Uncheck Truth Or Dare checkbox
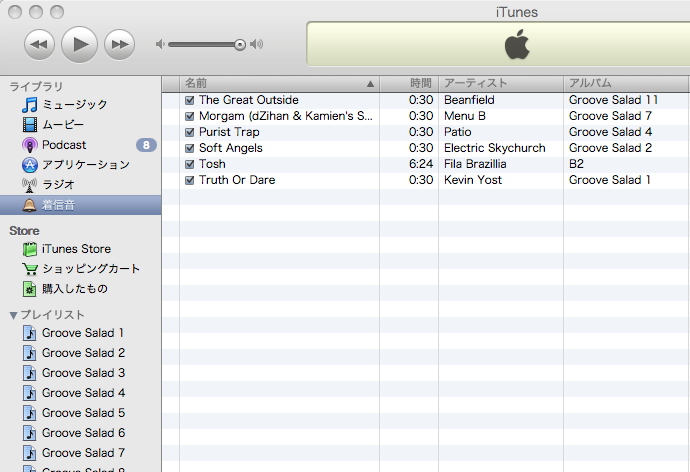The height and width of the screenshot is (472, 690). [190, 180]
